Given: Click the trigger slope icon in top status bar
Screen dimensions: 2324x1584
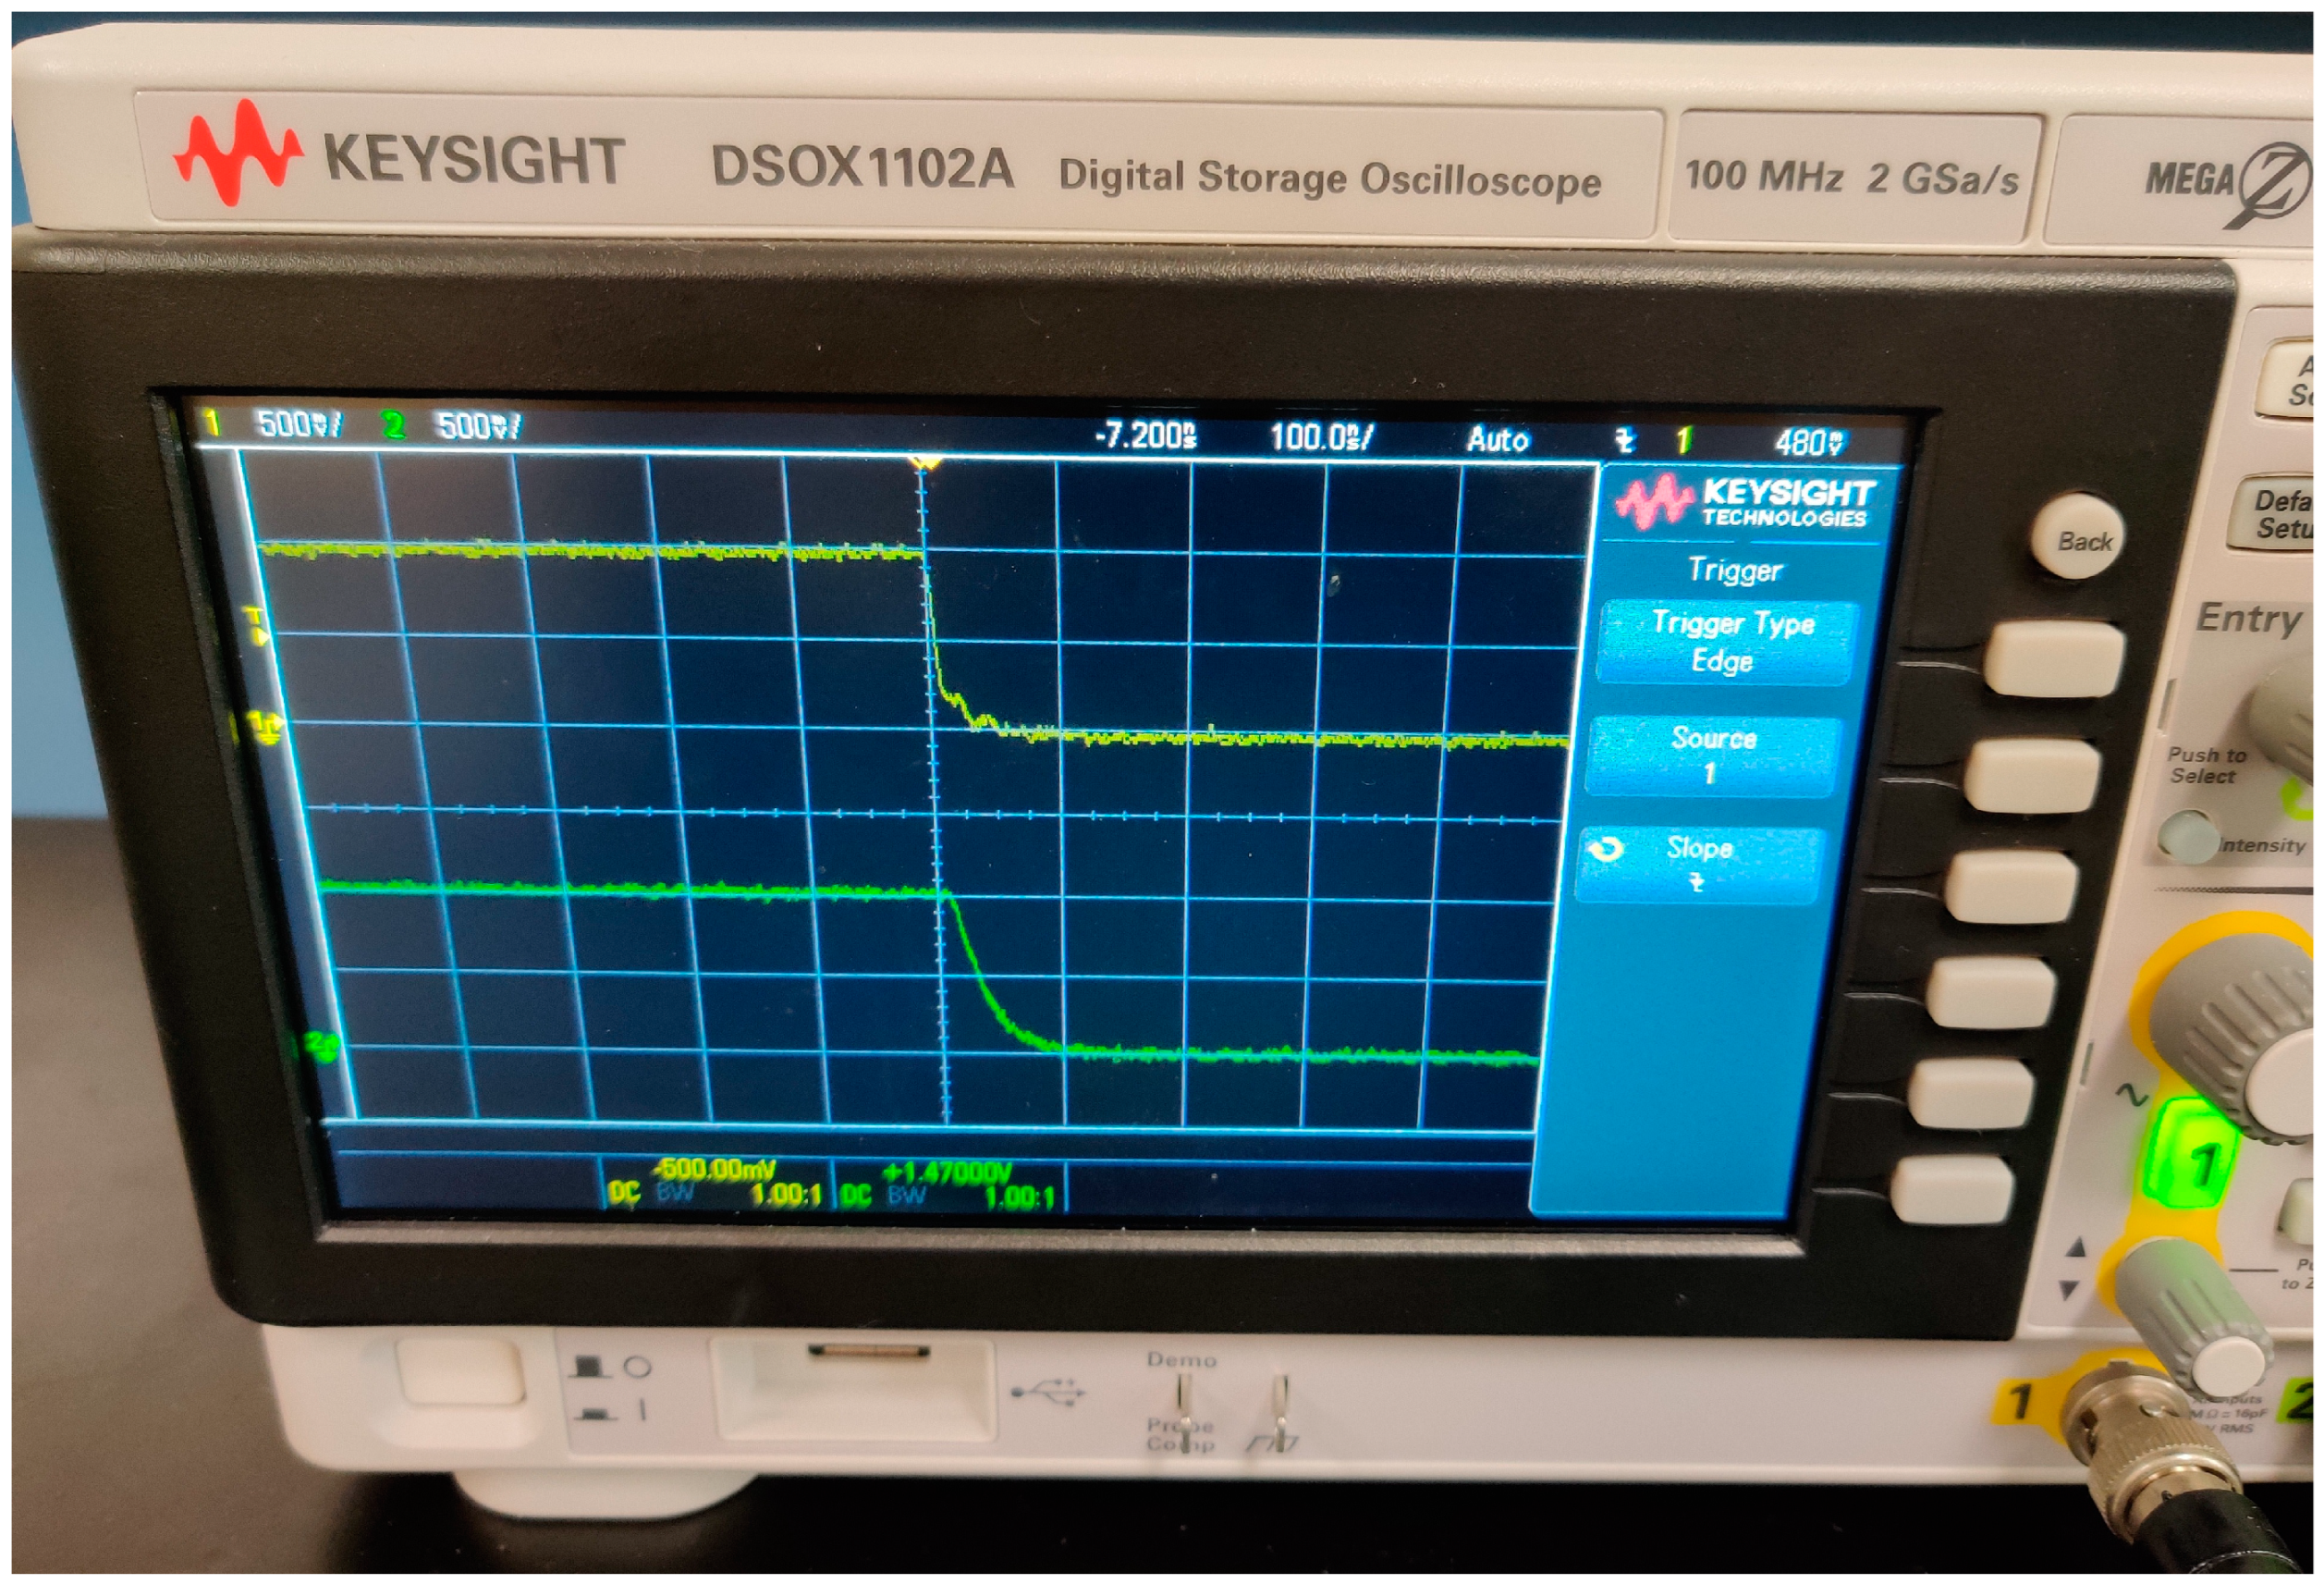Looking at the screenshot, I should click(x=1625, y=440).
